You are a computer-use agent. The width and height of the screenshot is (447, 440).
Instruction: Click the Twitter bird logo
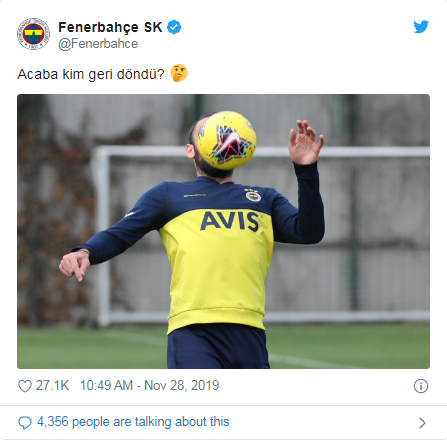tap(421, 27)
